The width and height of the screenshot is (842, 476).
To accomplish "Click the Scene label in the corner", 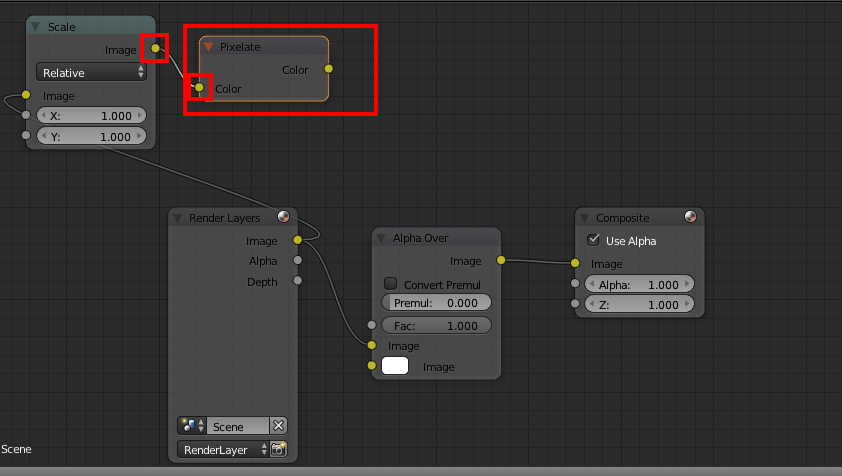I will pos(16,449).
